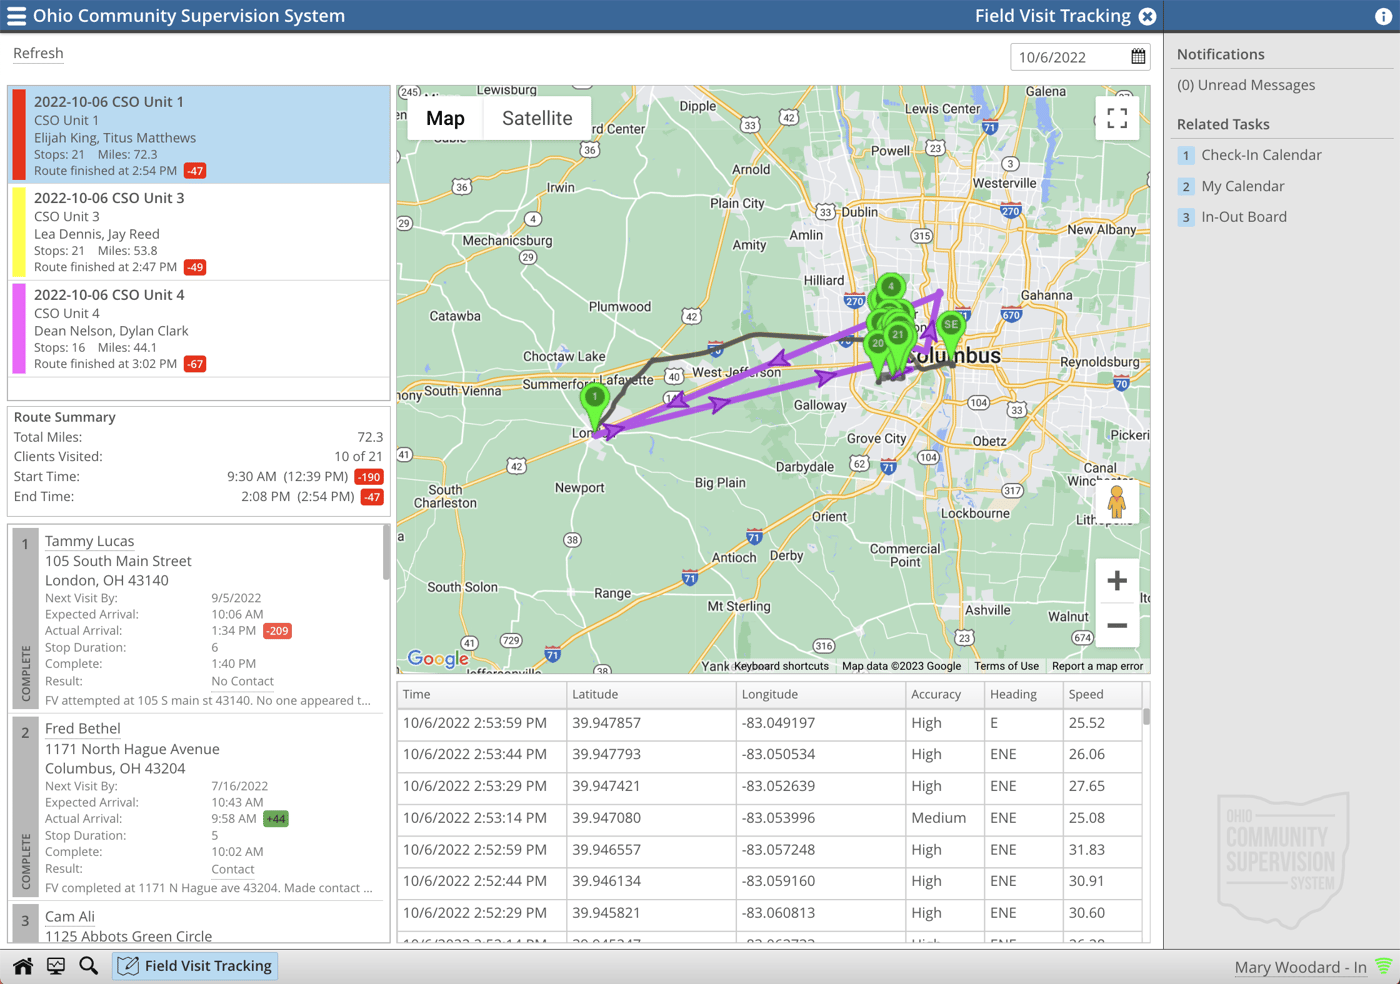Click the green Wi-Fi connection icon
The width and height of the screenshot is (1400, 984).
point(1383,966)
